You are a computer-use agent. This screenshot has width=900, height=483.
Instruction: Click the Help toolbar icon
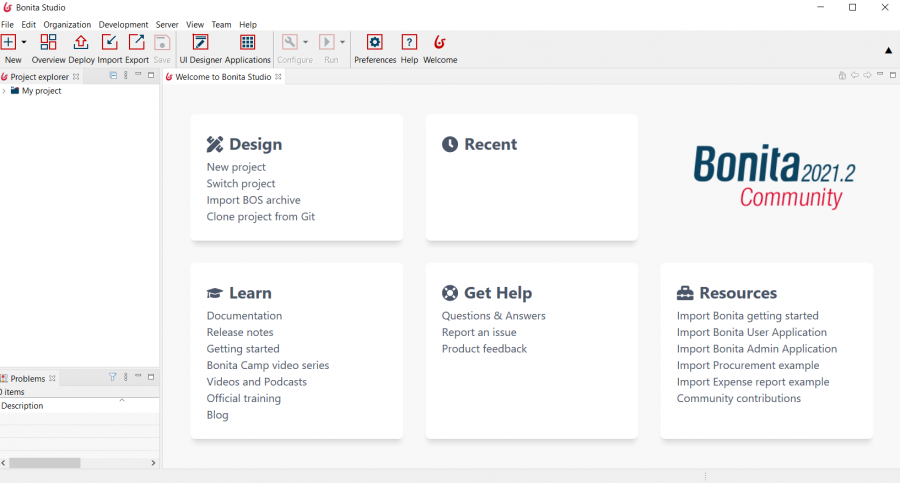[409, 42]
